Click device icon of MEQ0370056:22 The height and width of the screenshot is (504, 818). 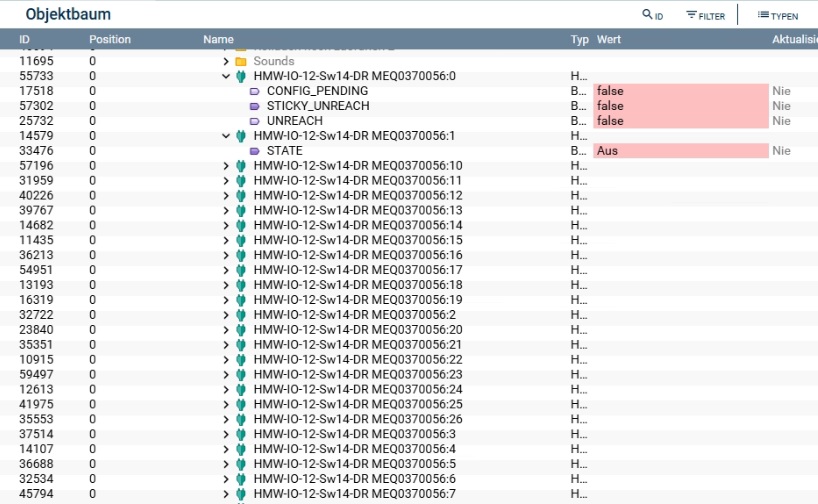[240, 360]
